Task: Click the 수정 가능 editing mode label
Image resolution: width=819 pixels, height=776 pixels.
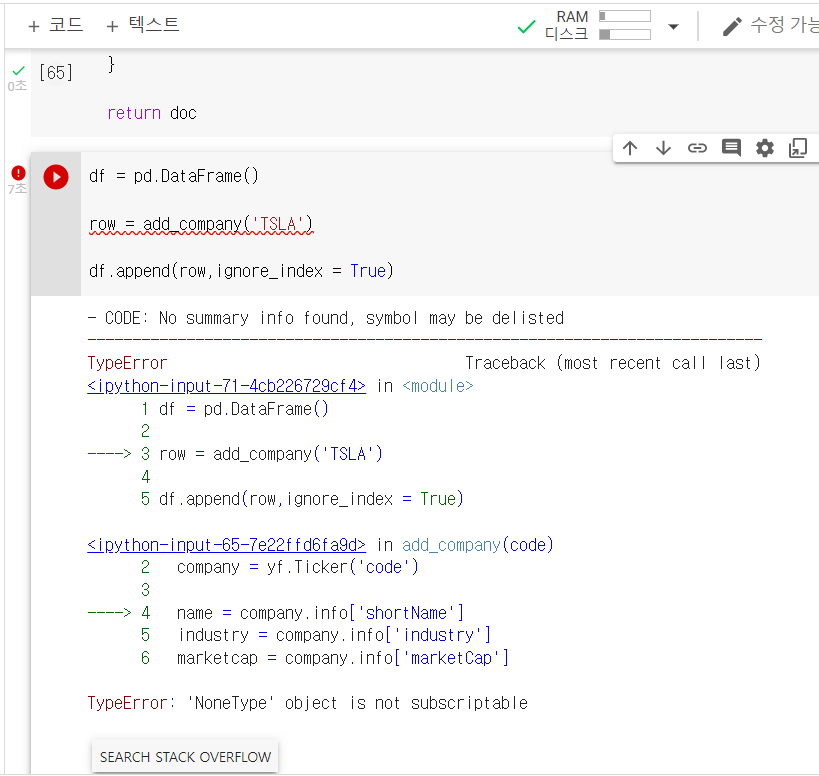Action: (x=784, y=25)
